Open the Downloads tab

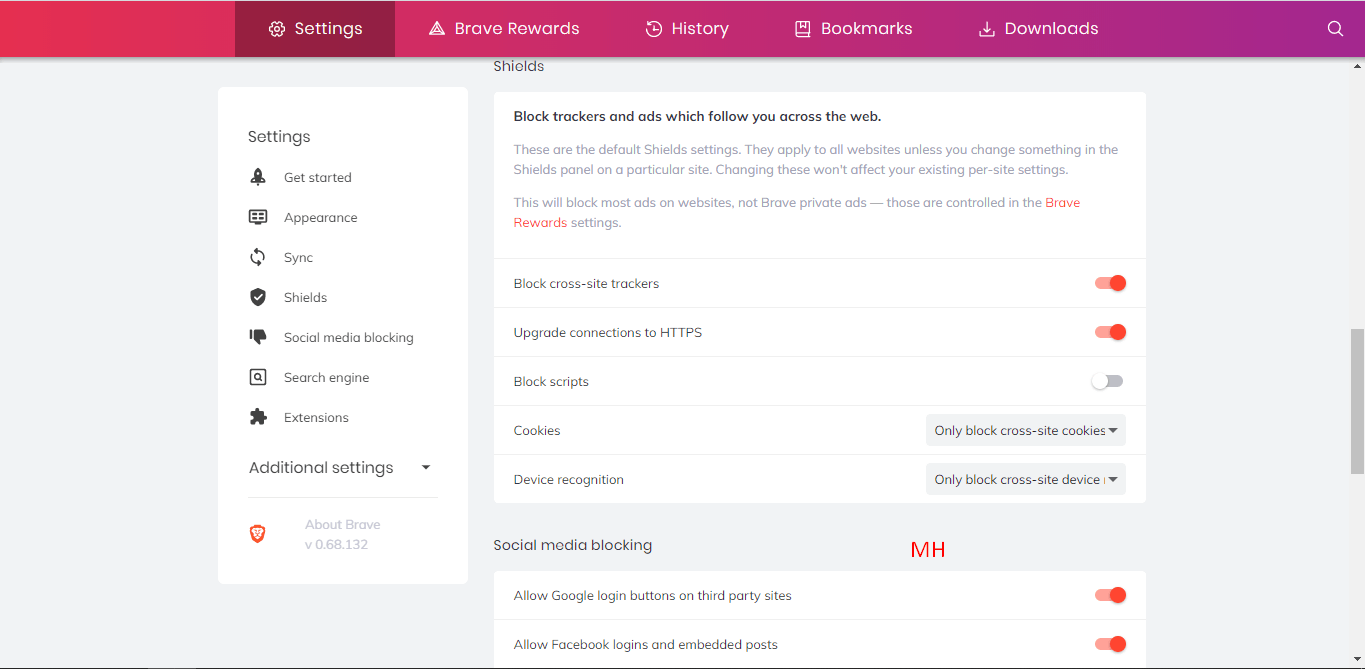click(x=1038, y=29)
